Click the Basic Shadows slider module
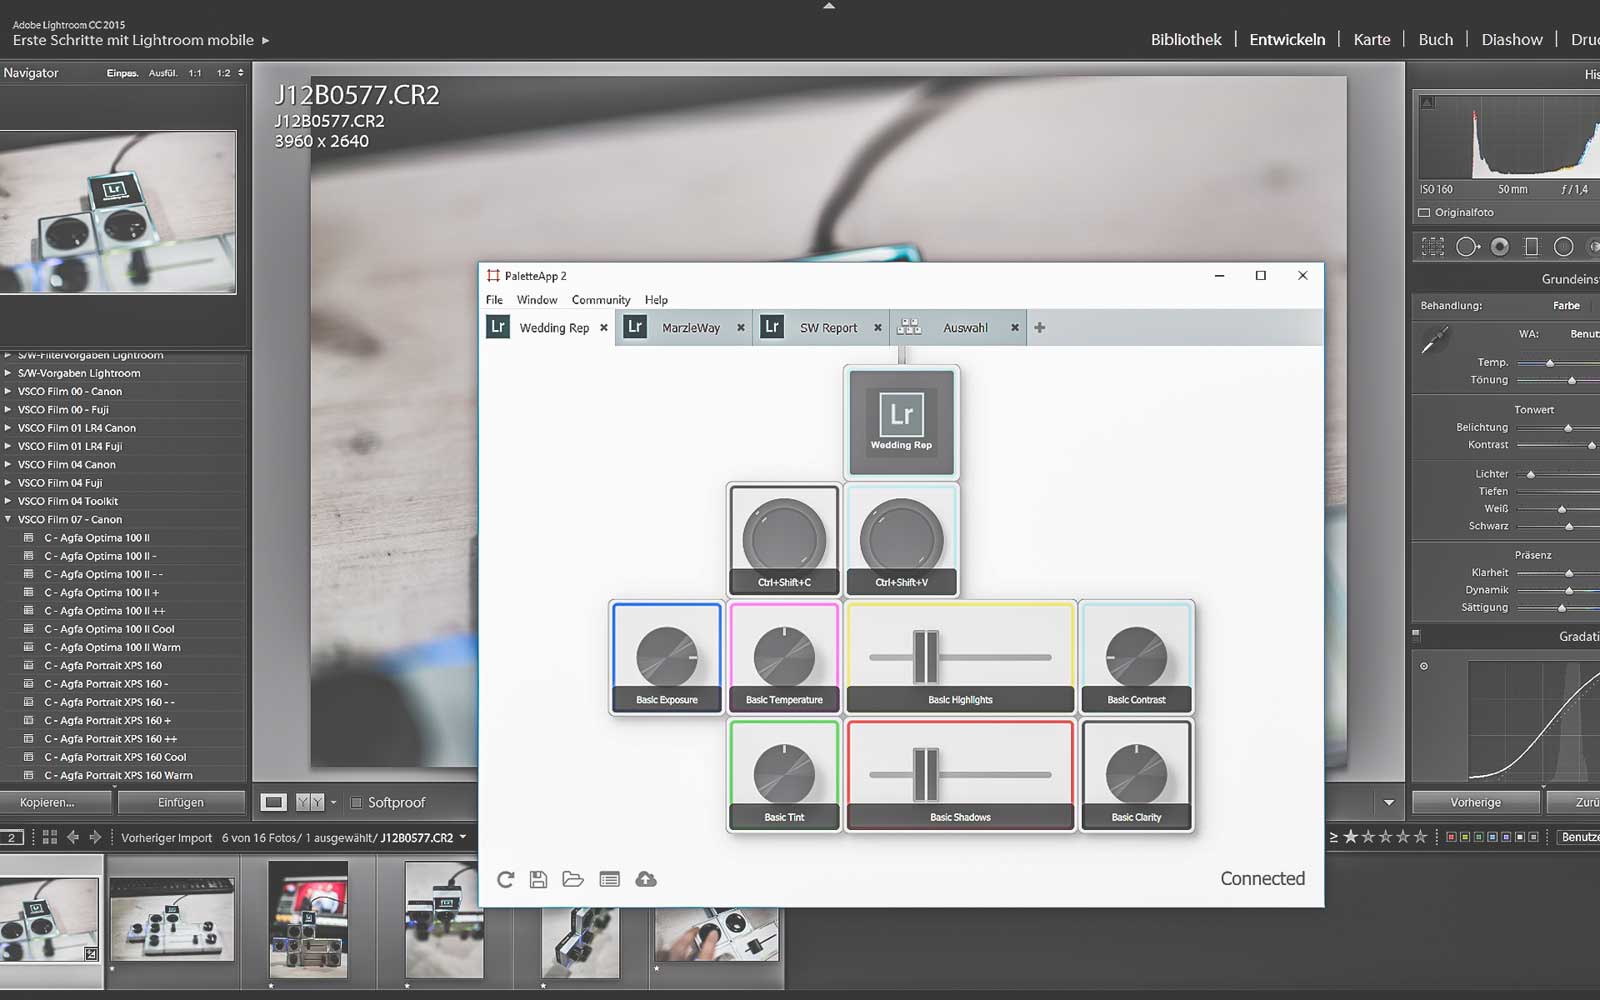 tap(960, 775)
